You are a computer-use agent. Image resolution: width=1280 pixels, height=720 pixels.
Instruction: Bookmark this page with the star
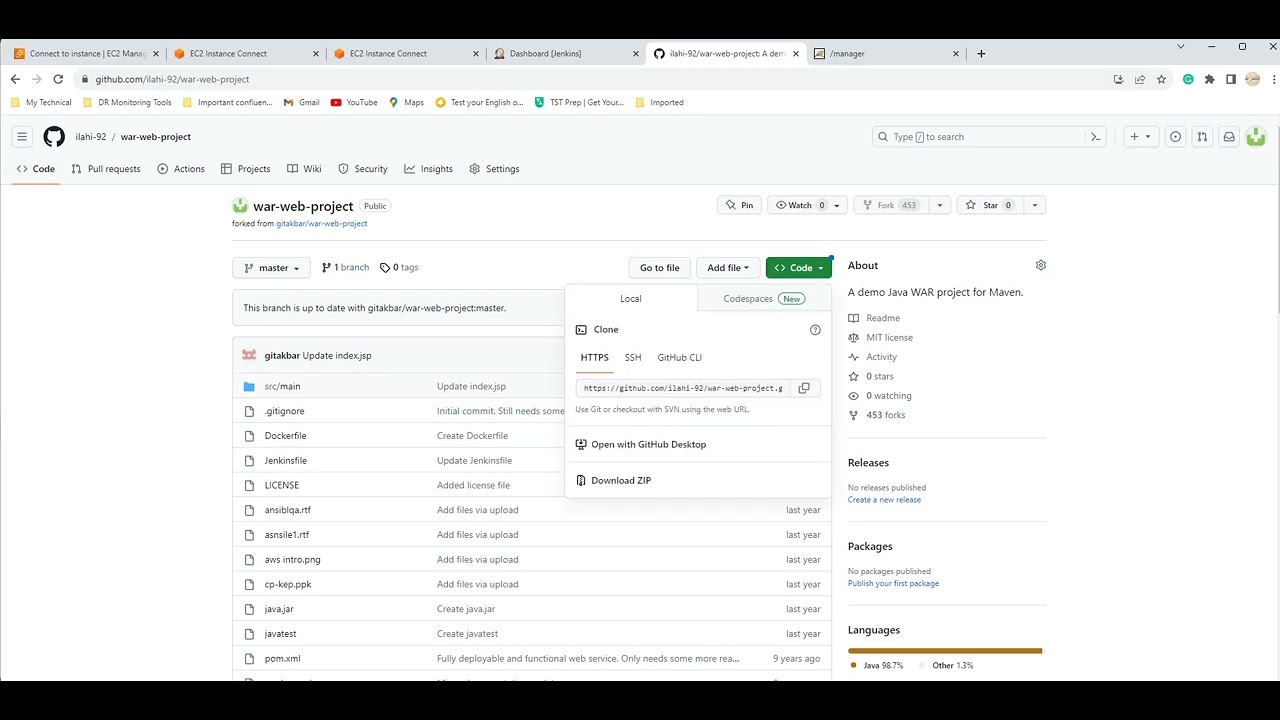1161,79
